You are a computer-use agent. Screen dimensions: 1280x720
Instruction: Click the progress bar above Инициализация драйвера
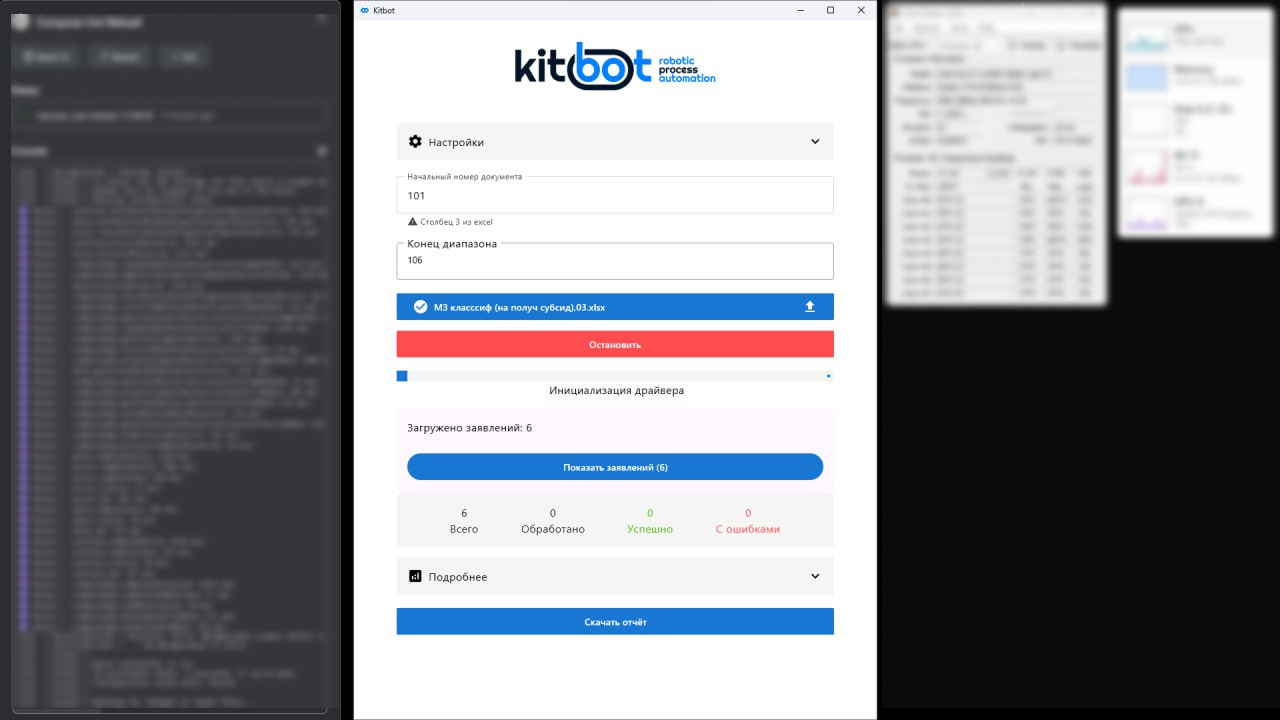(x=615, y=376)
